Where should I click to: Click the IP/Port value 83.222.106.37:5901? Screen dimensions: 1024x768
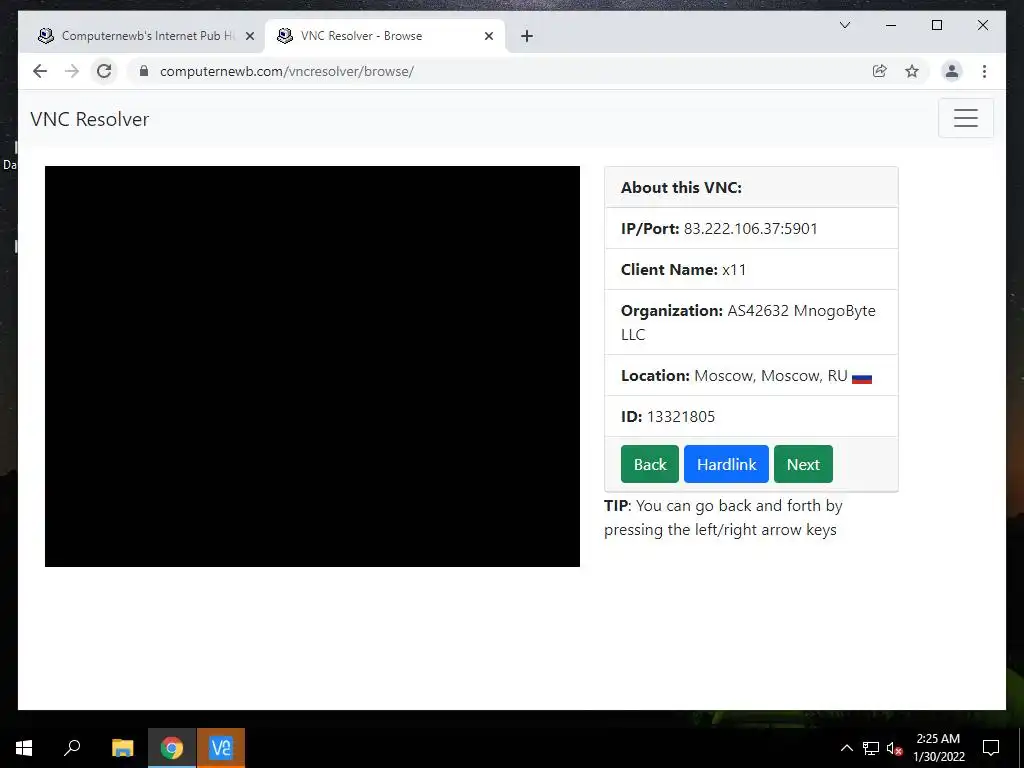tap(750, 229)
